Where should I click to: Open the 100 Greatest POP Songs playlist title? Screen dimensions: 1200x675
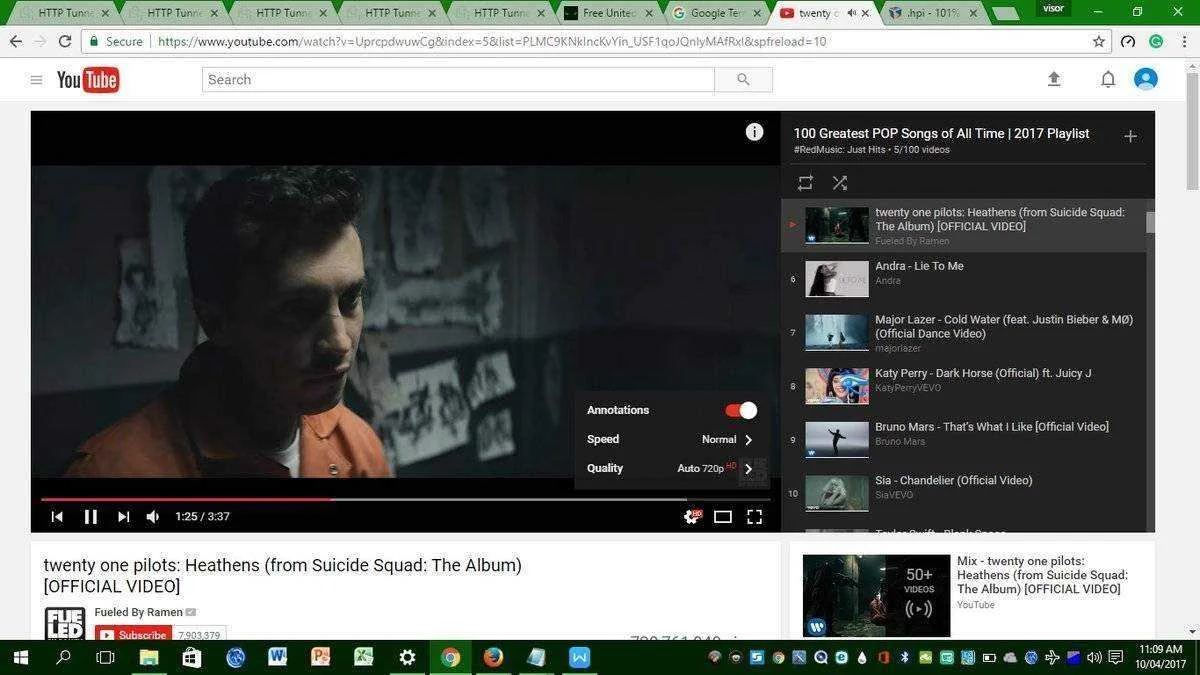point(941,134)
